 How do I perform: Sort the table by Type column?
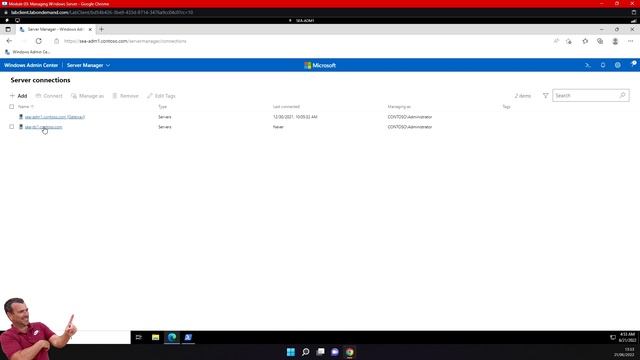pyautogui.click(x=162, y=107)
